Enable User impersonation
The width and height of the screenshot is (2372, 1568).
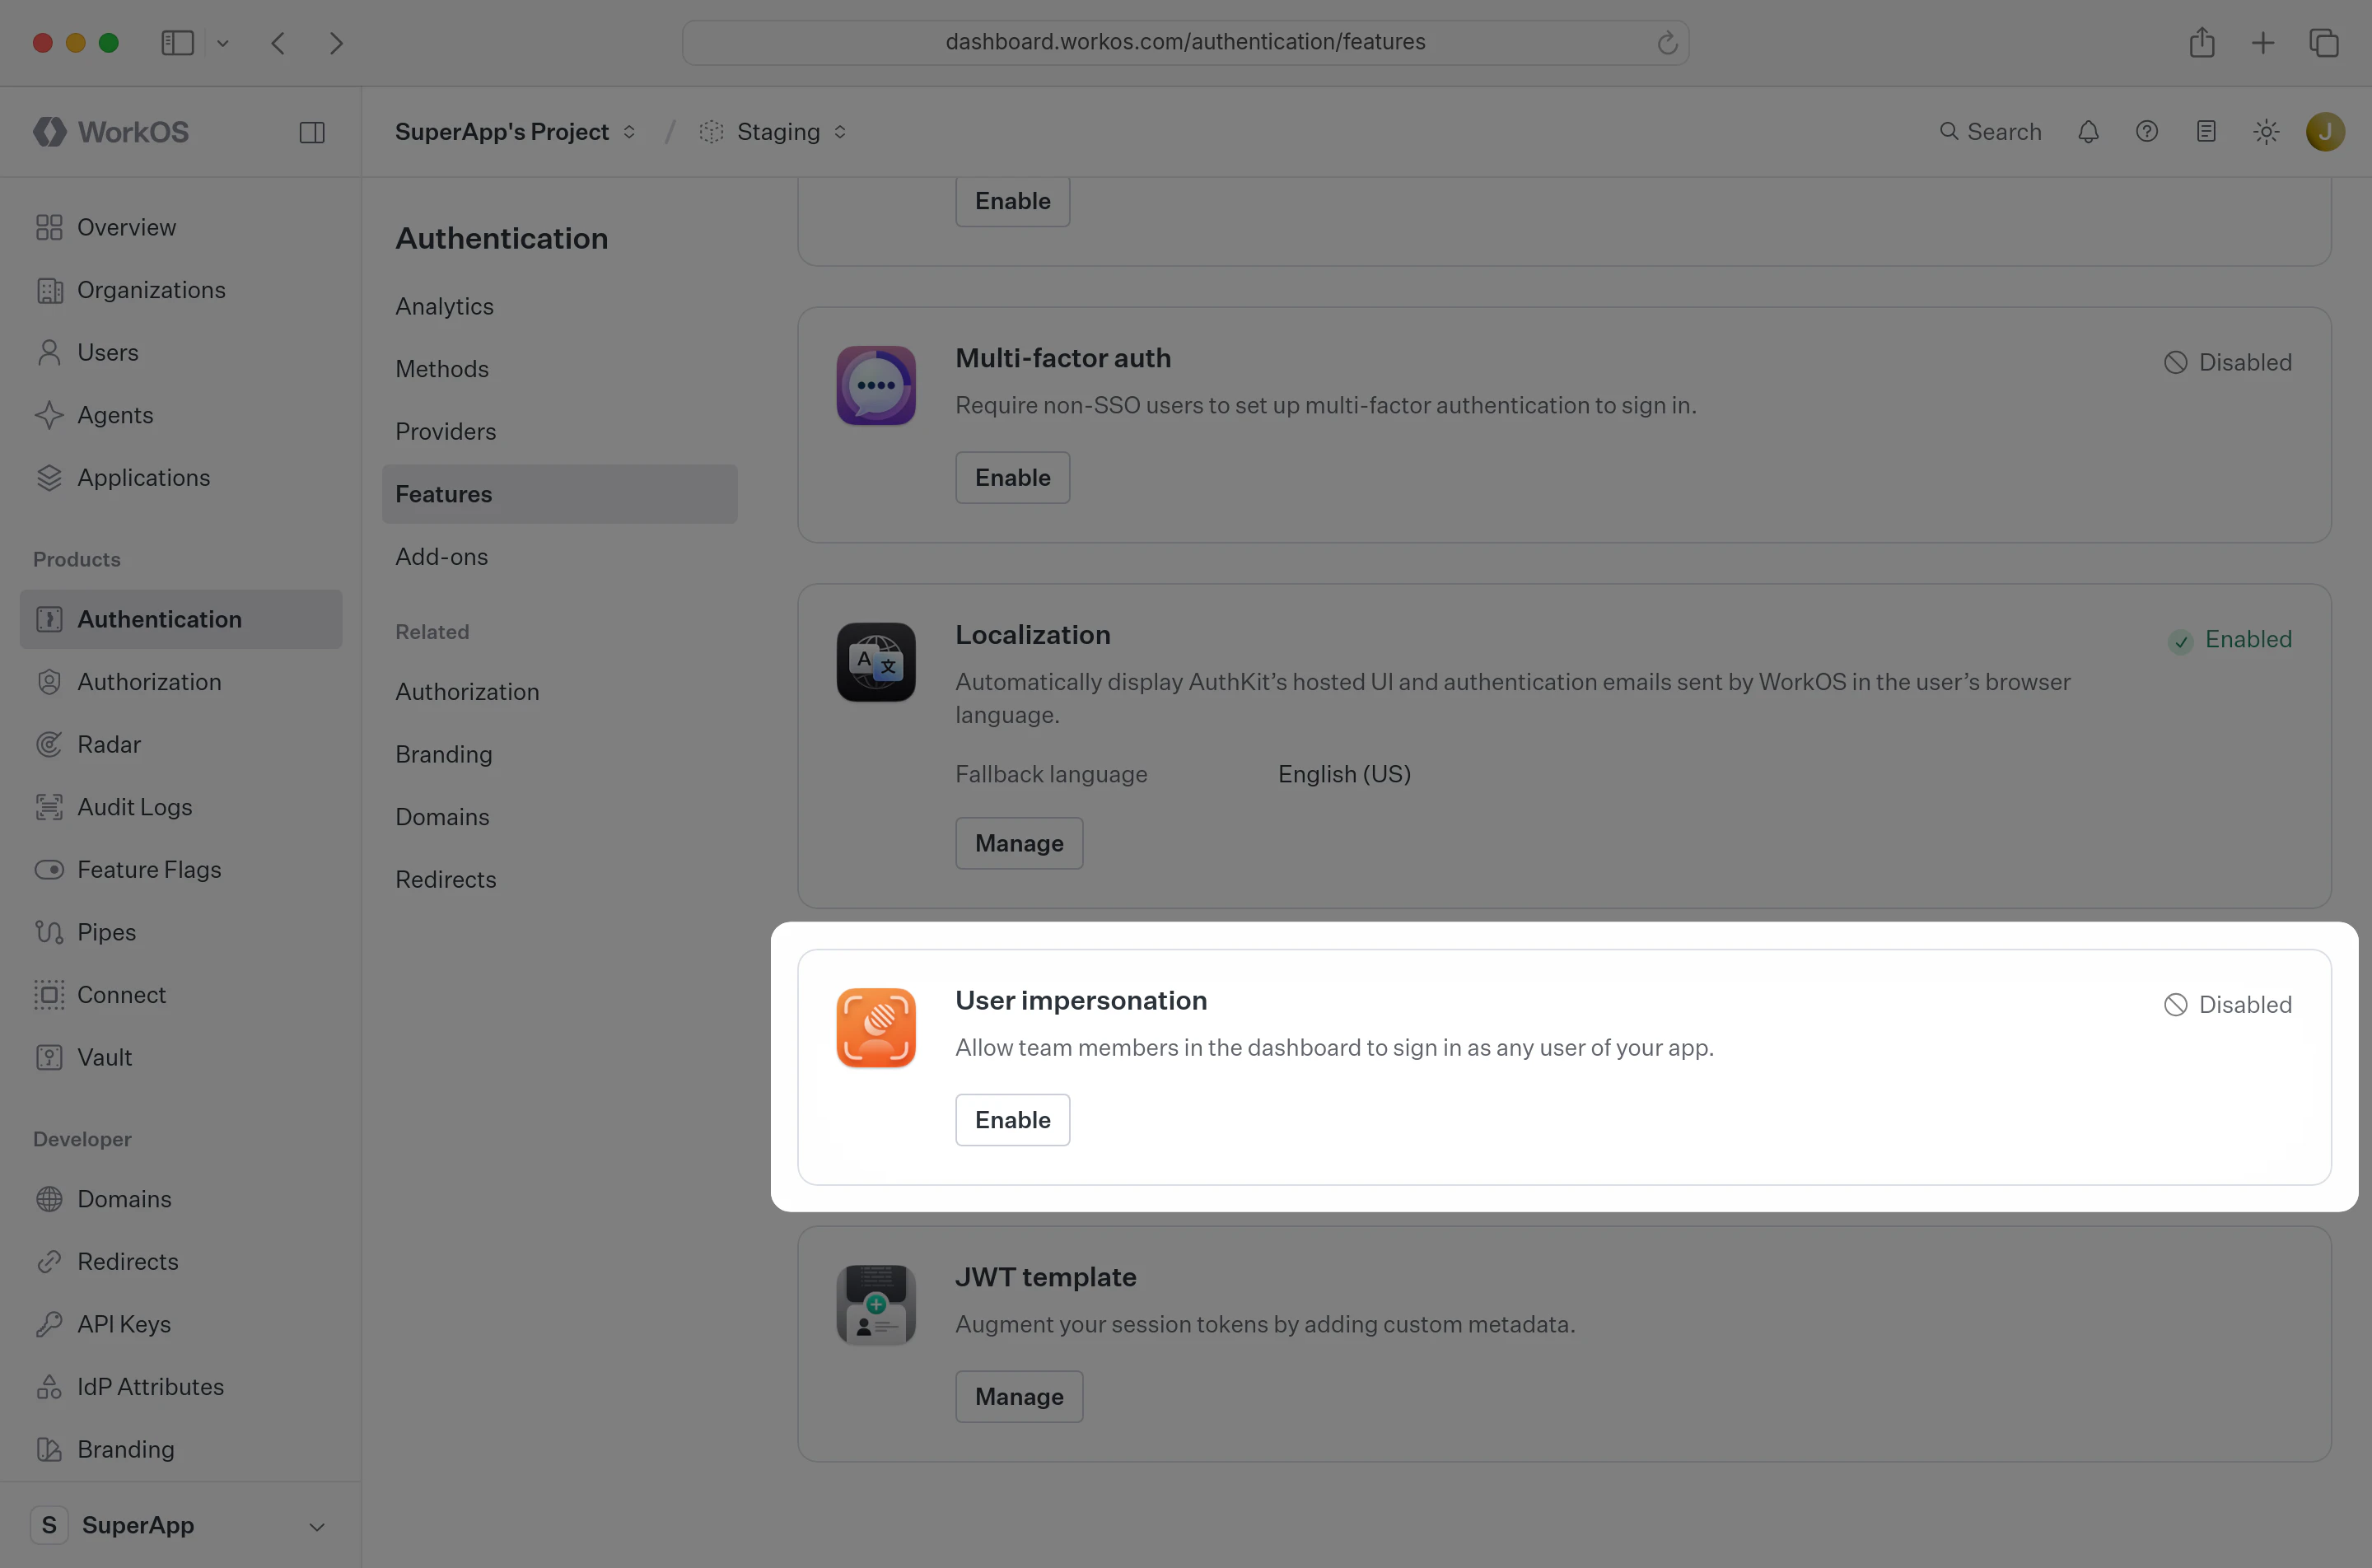click(1012, 1120)
